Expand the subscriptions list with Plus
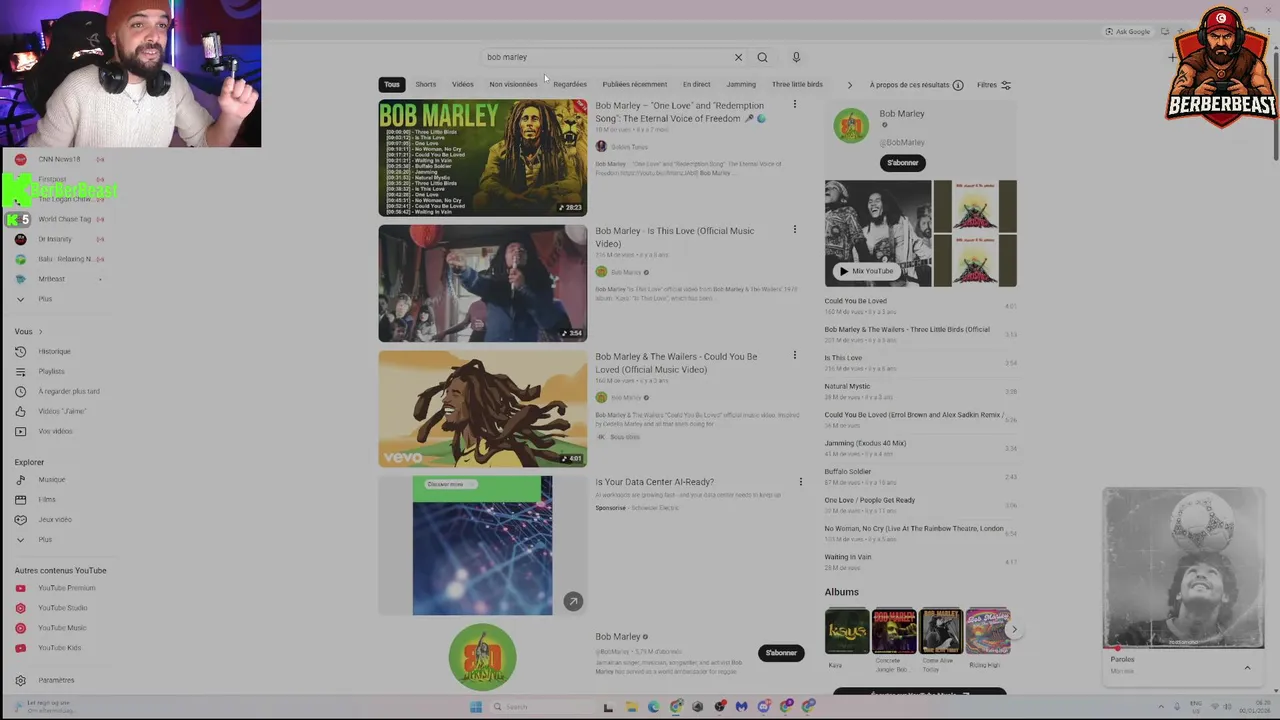Viewport: 1280px width, 720px height. click(45, 299)
